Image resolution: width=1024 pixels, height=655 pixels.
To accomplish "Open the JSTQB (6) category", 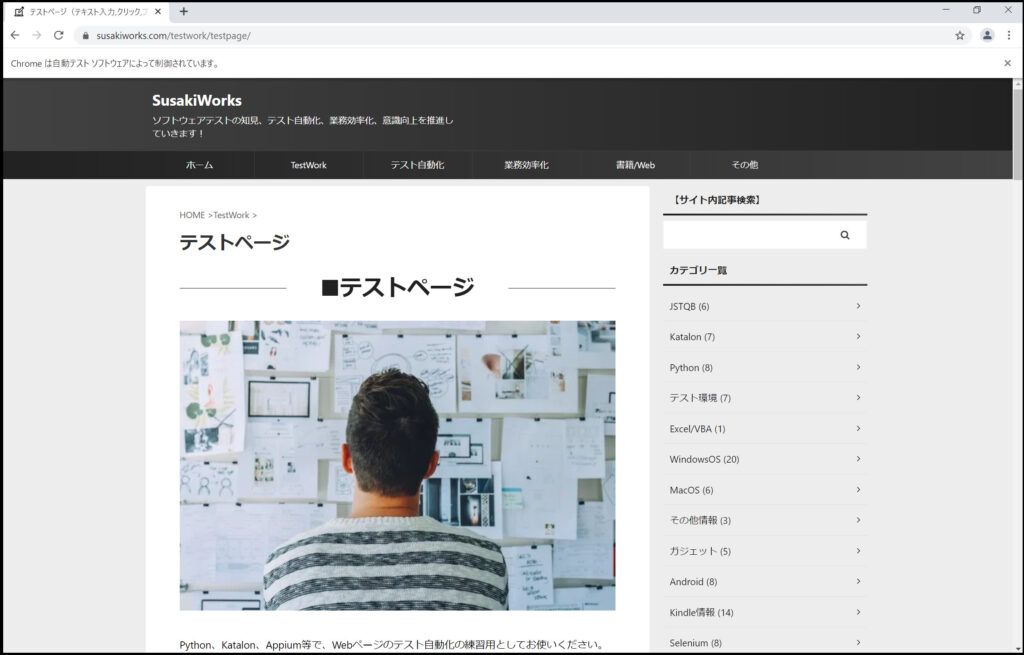I will (765, 306).
